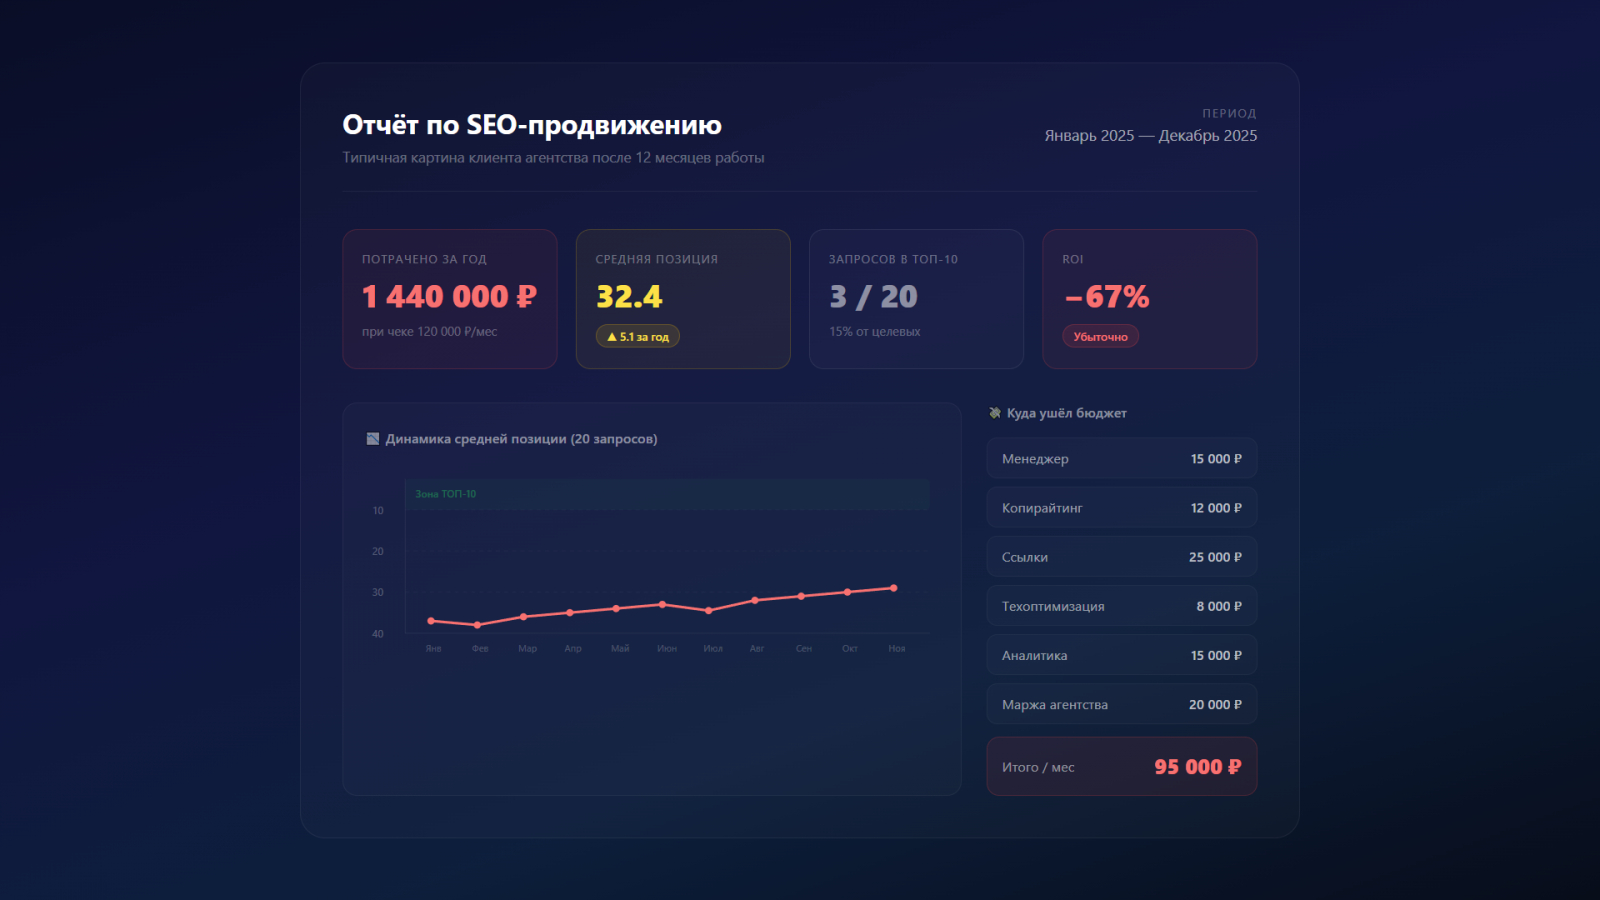Click the "Ссылки" budget row label

click(1025, 557)
